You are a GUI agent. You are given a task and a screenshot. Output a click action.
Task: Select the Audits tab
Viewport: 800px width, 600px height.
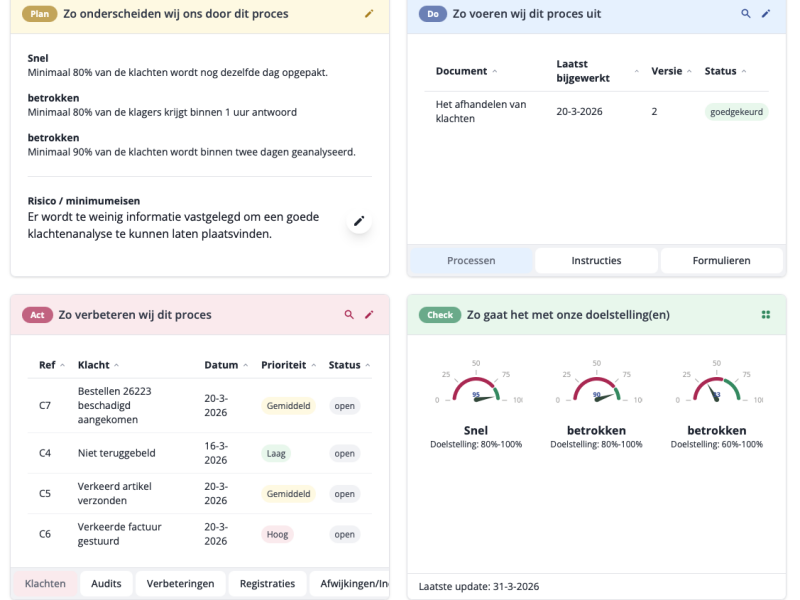click(x=105, y=583)
